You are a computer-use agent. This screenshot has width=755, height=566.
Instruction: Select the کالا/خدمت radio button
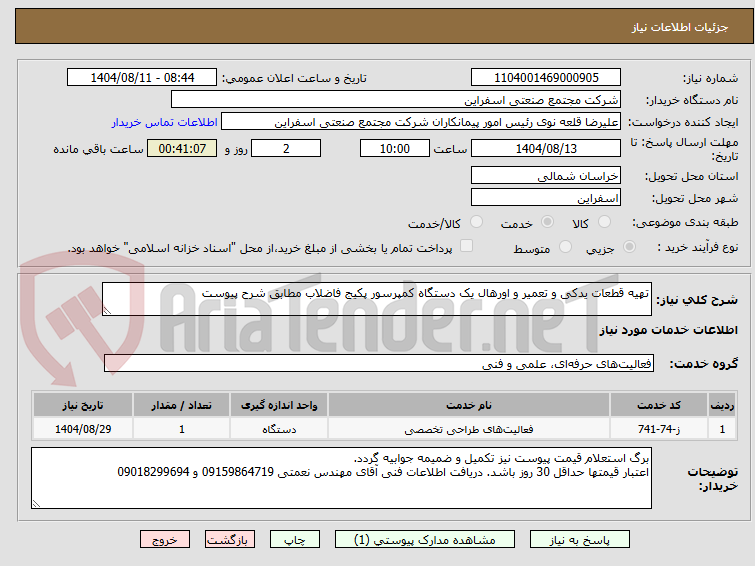point(476,222)
